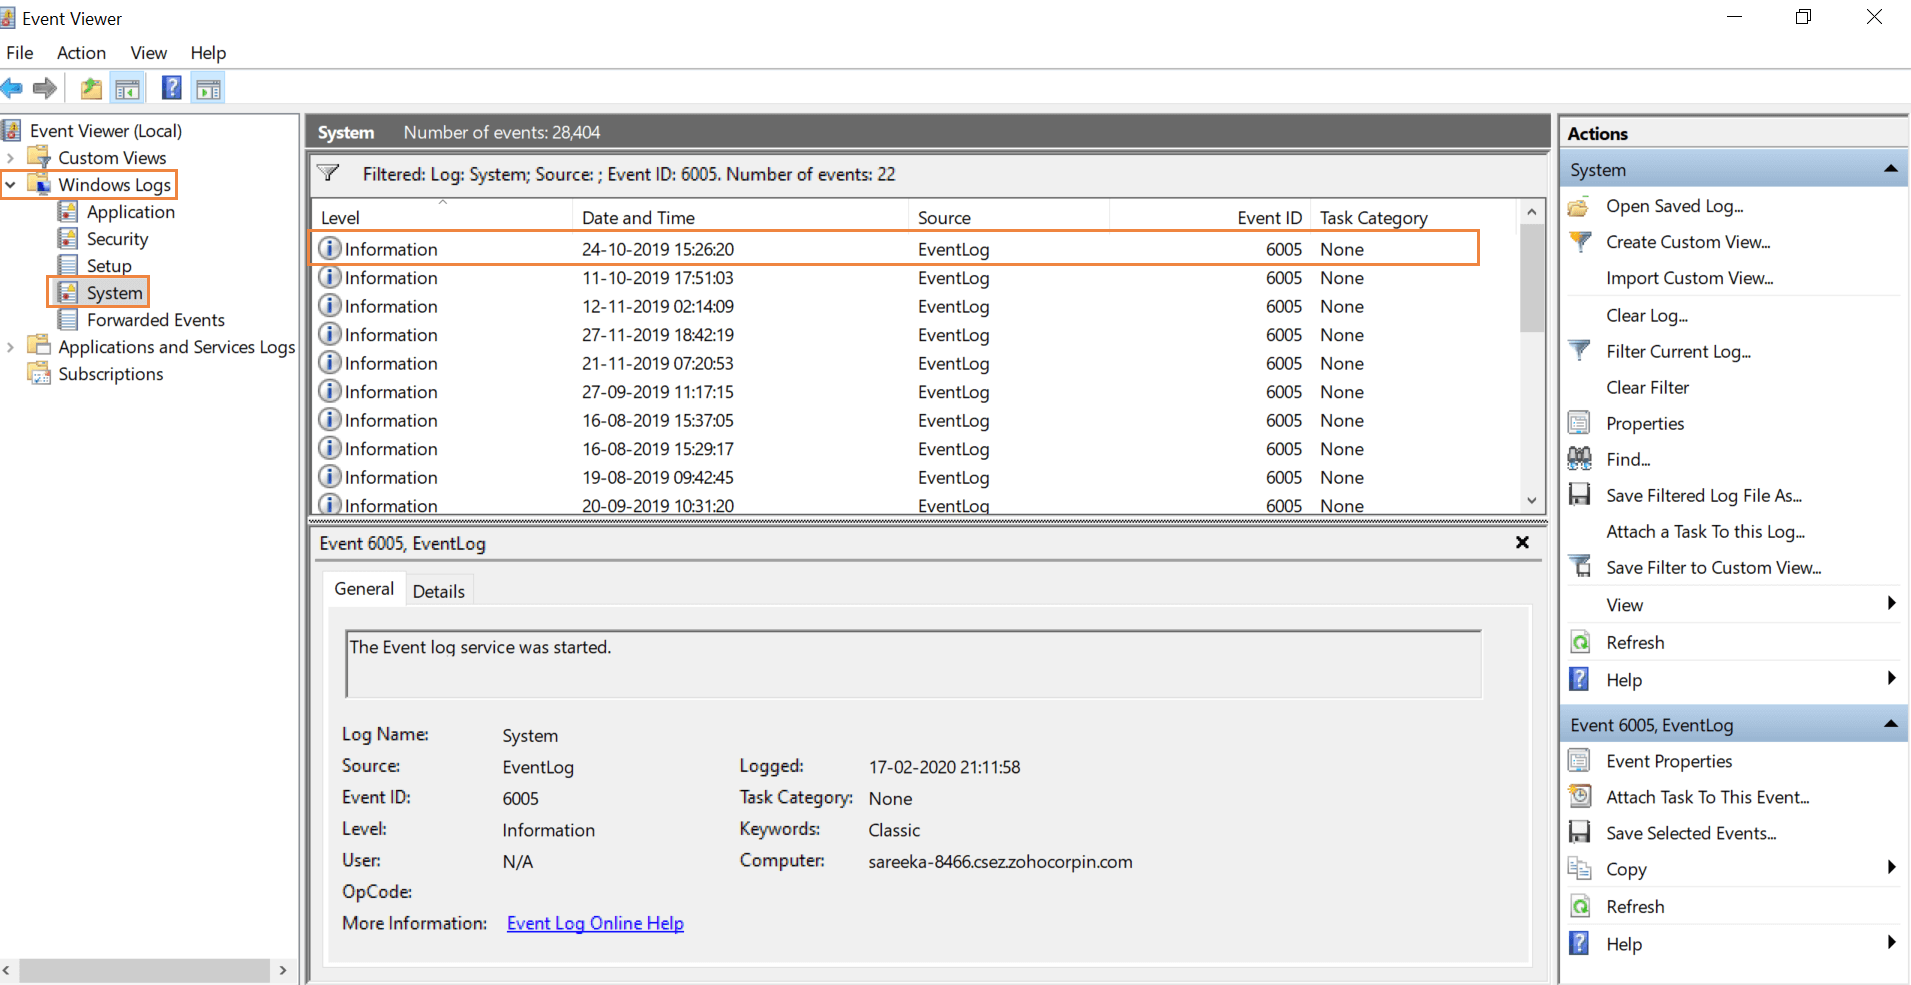Click the Refresh icon under System actions
Image resolution: width=1911 pixels, height=985 pixels.
[1581, 642]
